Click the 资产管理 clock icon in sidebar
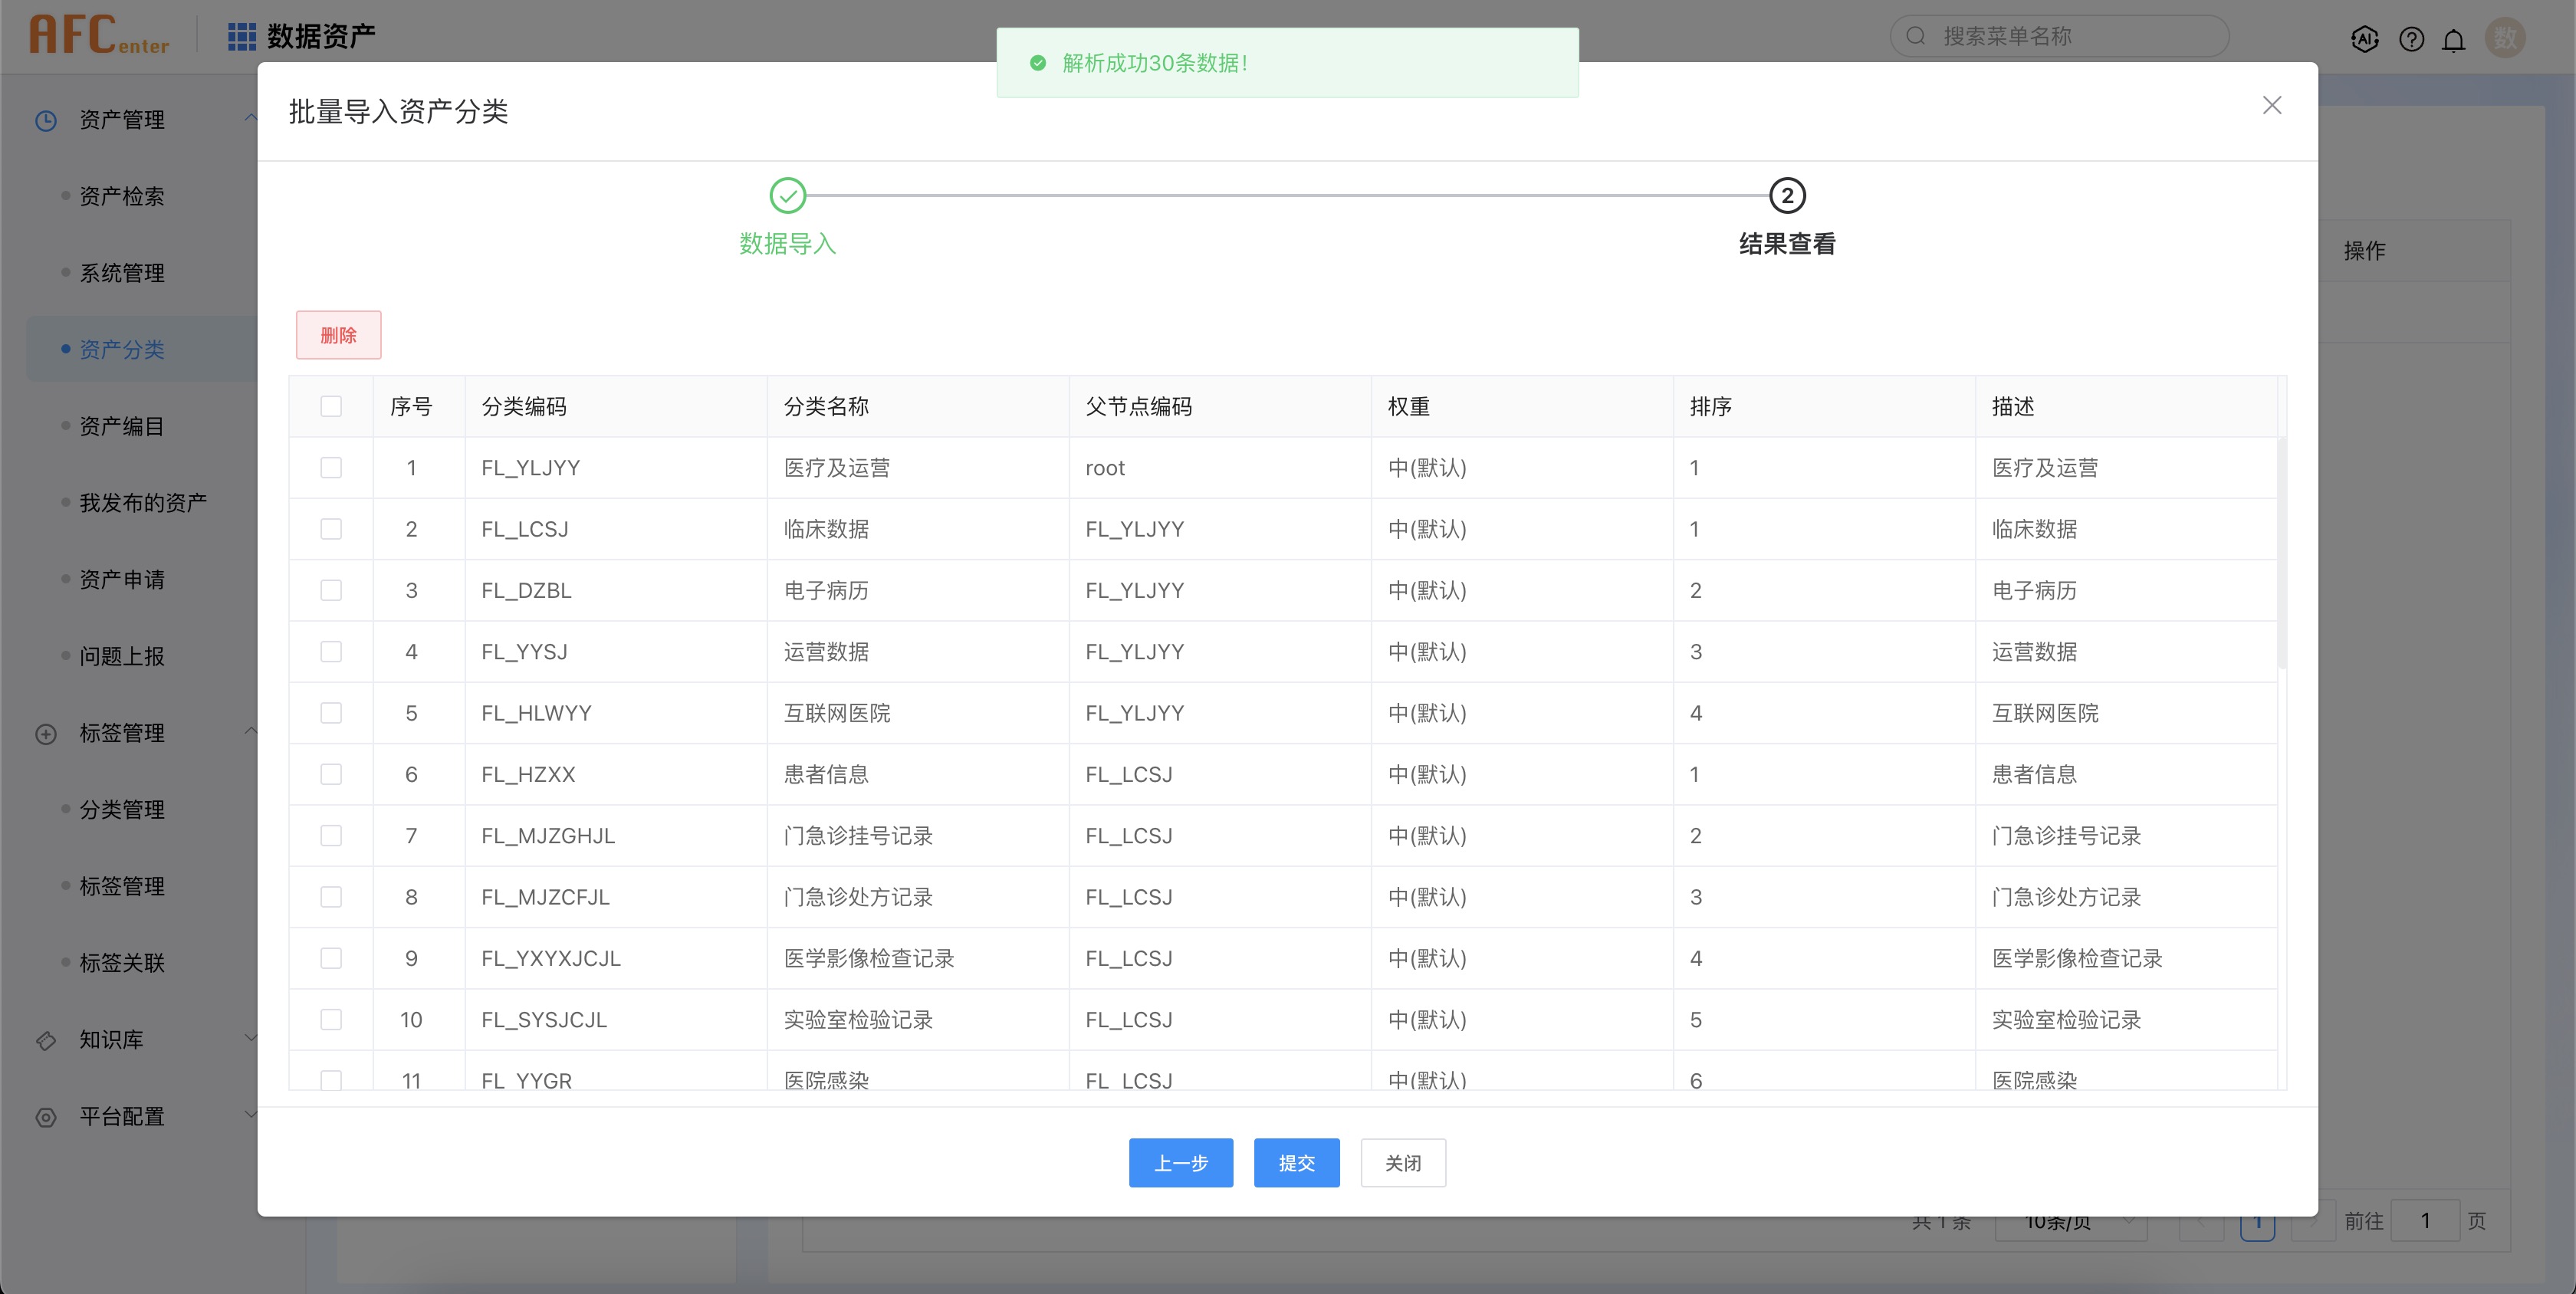 tap(46, 120)
